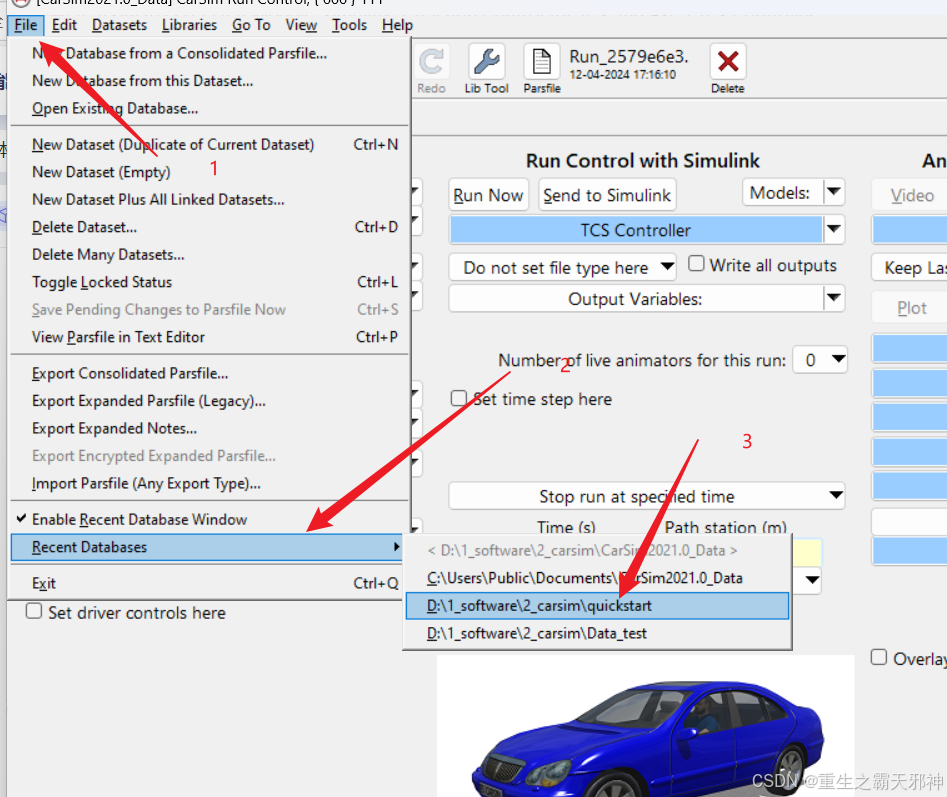Choose Delete Many Datasets entry
Viewport: 947px width, 797px height.
pos(209,255)
